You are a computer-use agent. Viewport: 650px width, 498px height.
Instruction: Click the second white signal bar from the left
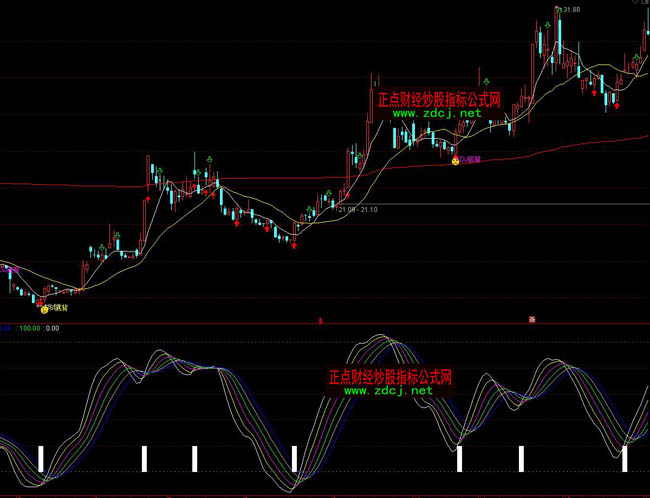coord(144,458)
